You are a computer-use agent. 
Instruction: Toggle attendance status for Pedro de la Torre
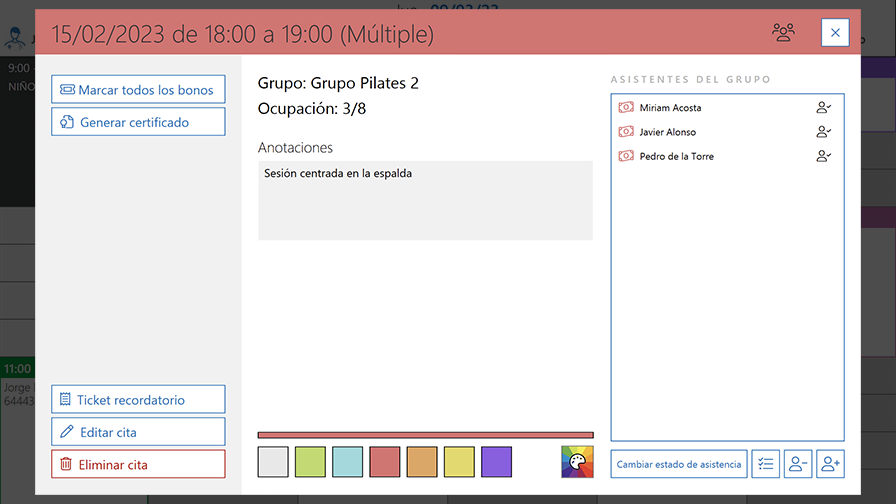click(824, 156)
